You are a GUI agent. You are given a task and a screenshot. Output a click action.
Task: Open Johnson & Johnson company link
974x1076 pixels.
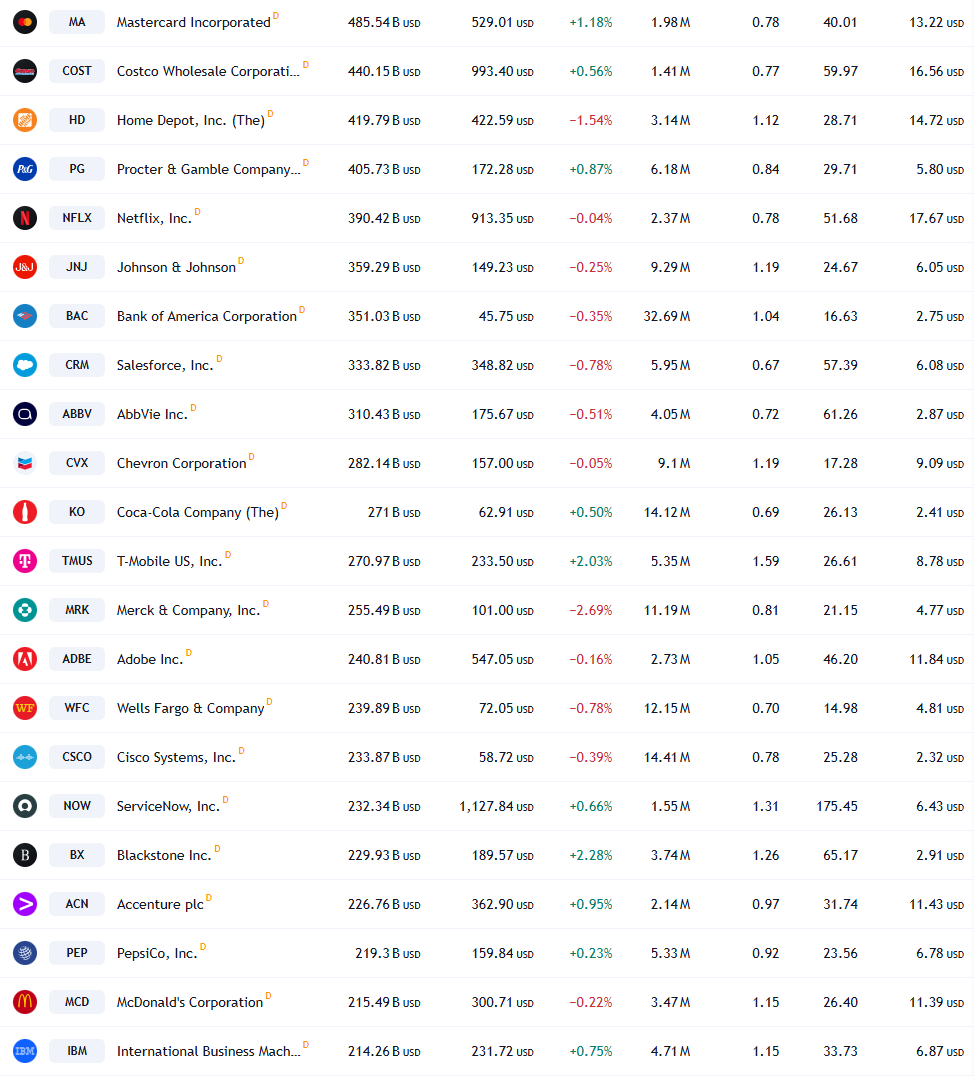[x=176, y=268]
